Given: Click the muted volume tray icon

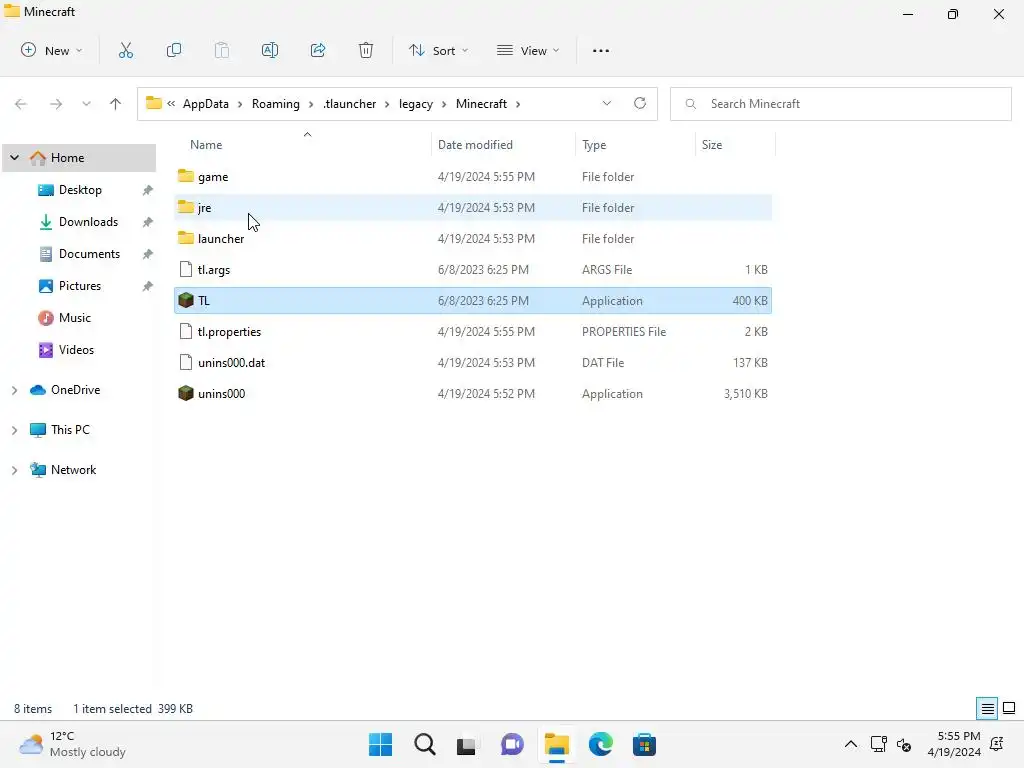Looking at the screenshot, I should [x=904, y=744].
